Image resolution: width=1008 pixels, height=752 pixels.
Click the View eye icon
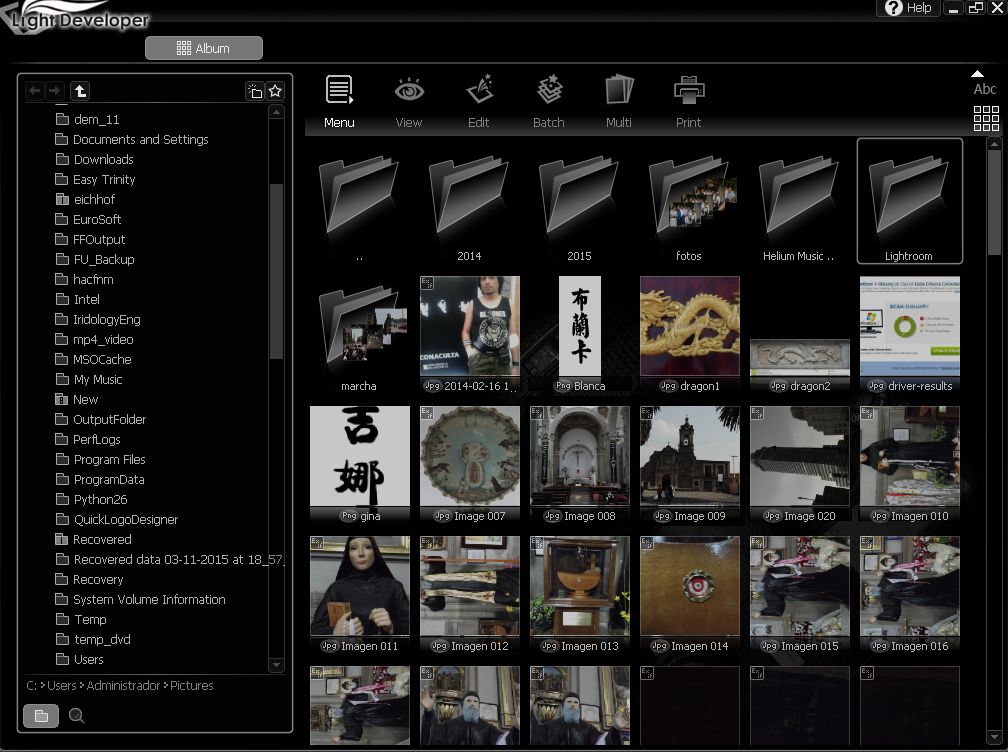click(409, 101)
